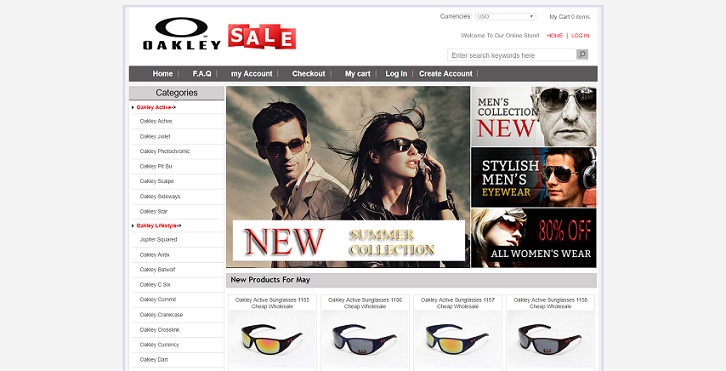Click the red HOME link
This screenshot has width=726, height=371.
coord(555,36)
